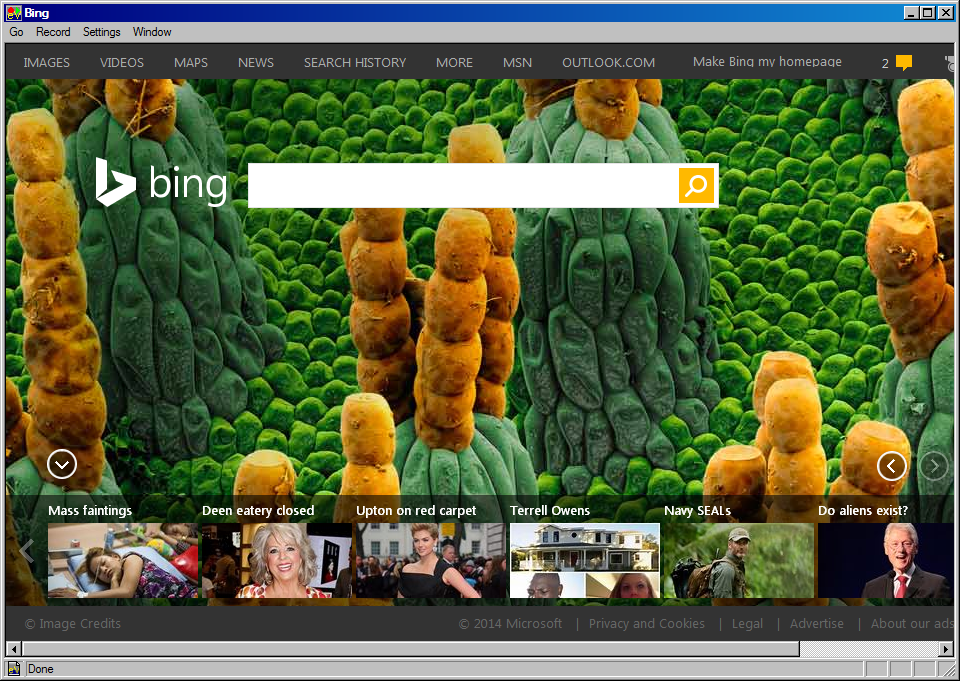Click the Privacy and Cookies link
Screen dimensions: 960x681
646,623
